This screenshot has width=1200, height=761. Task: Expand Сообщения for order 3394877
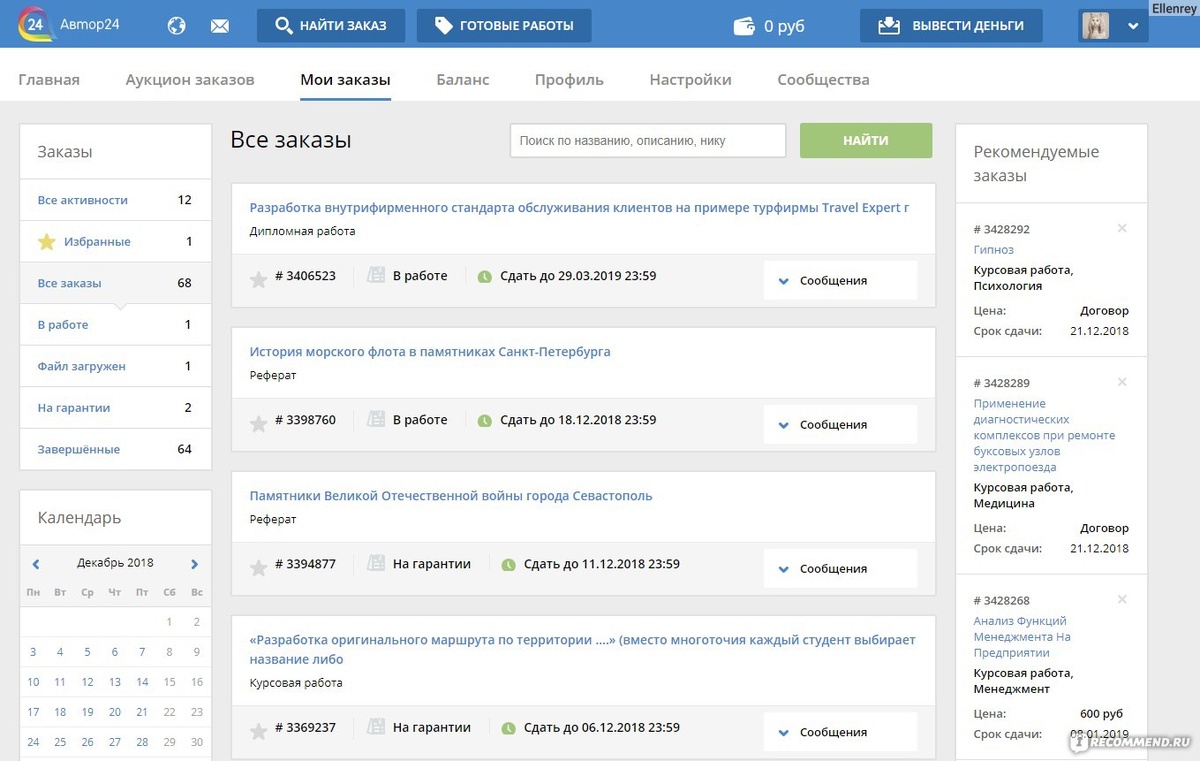tap(840, 569)
